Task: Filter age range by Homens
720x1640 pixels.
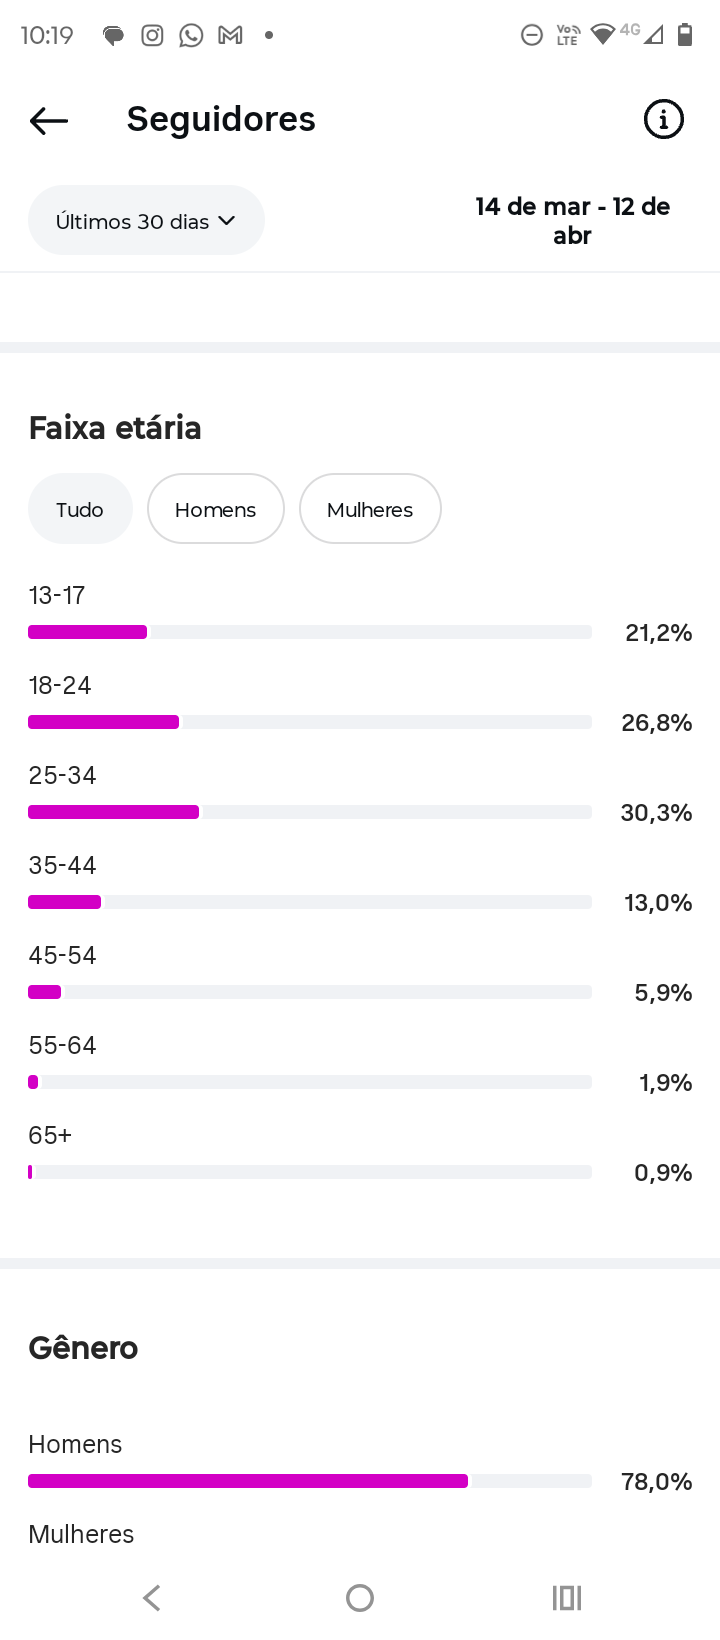Action: [x=216, y=509]
